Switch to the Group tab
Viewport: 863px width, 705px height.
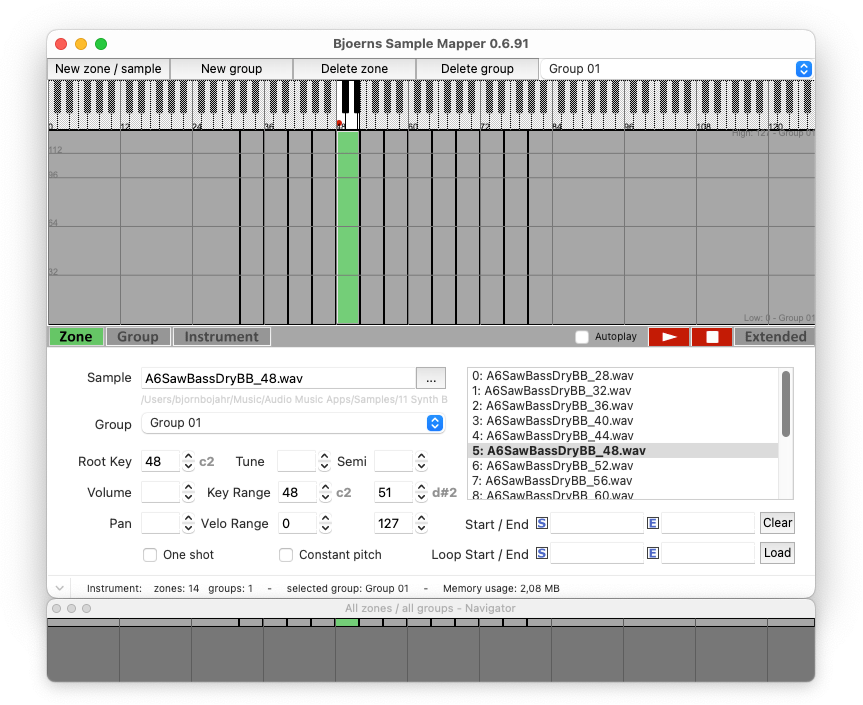pyautogui.click(x=138, y=337)
